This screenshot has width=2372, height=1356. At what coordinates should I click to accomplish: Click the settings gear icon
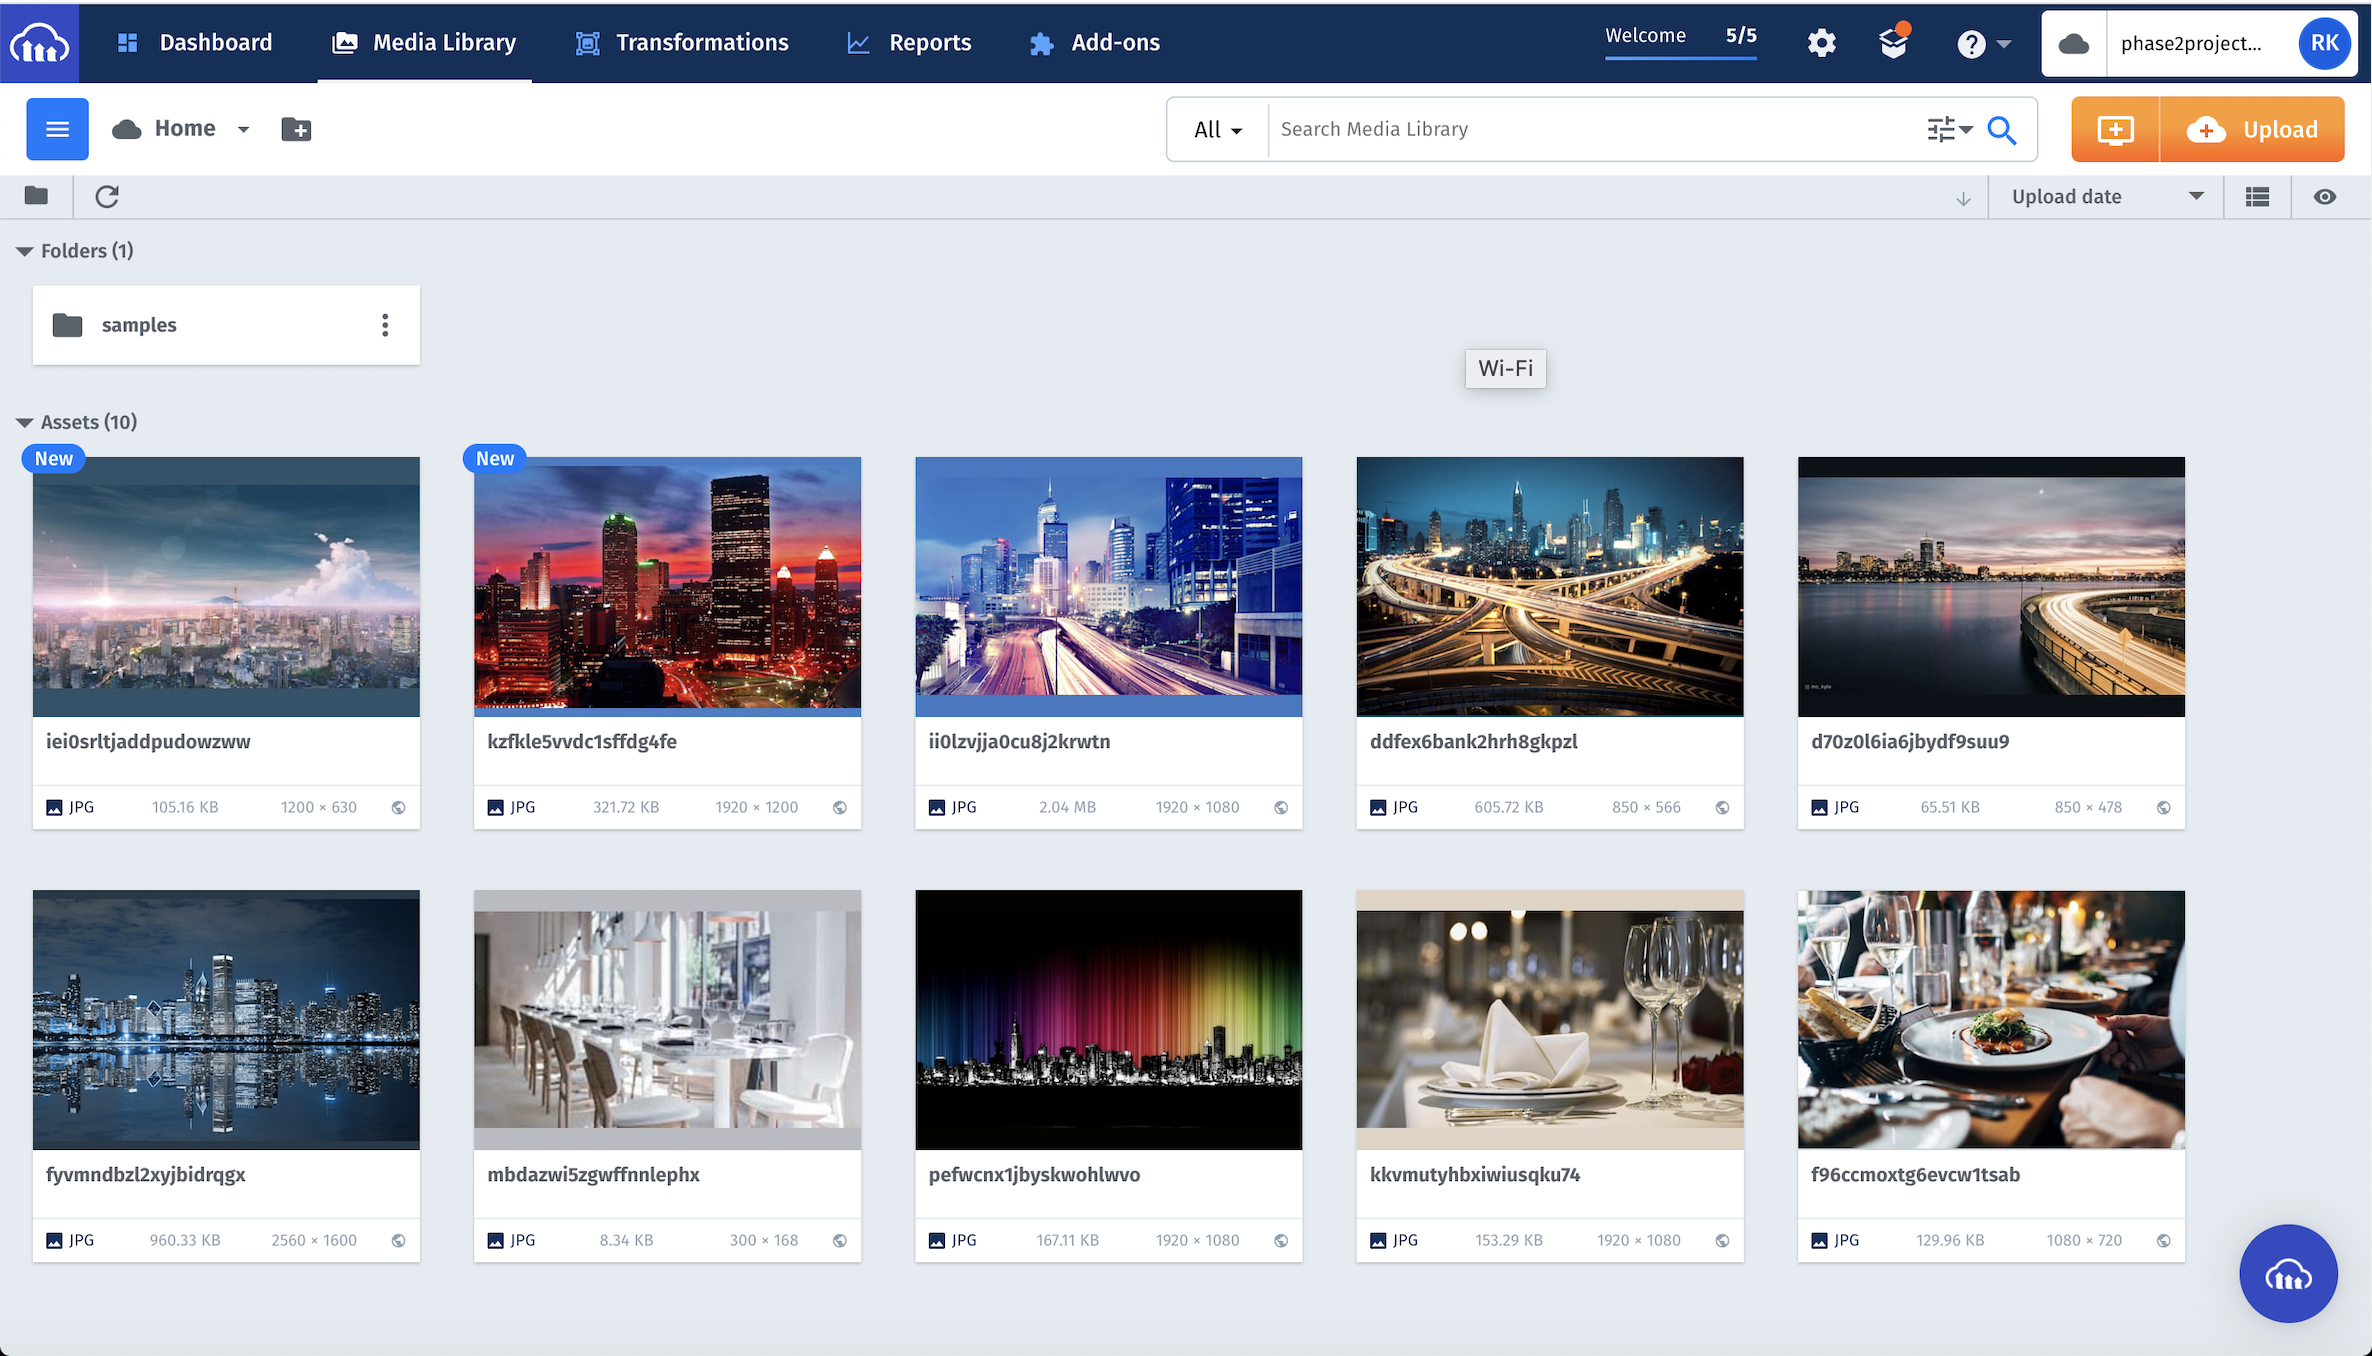pos(1821,43)
